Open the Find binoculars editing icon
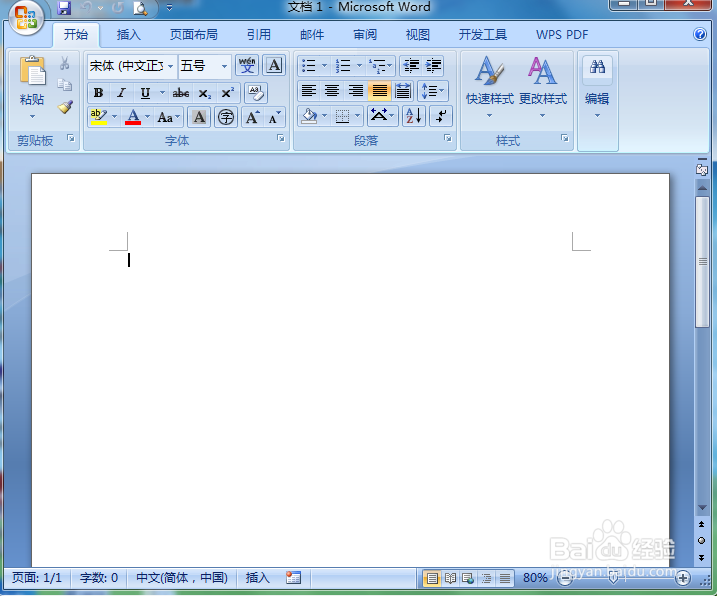Viewport: 717px width, 596px height. pos(597,67)
